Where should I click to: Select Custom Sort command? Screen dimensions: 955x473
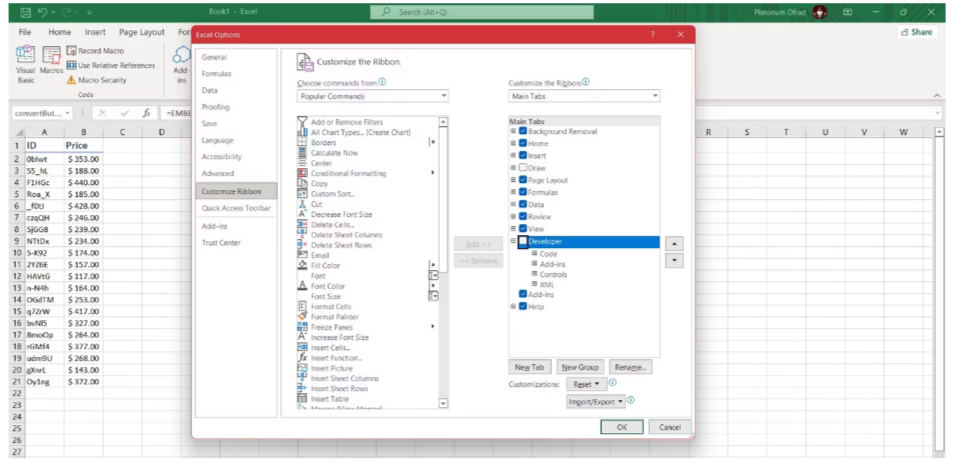point(333,194)
